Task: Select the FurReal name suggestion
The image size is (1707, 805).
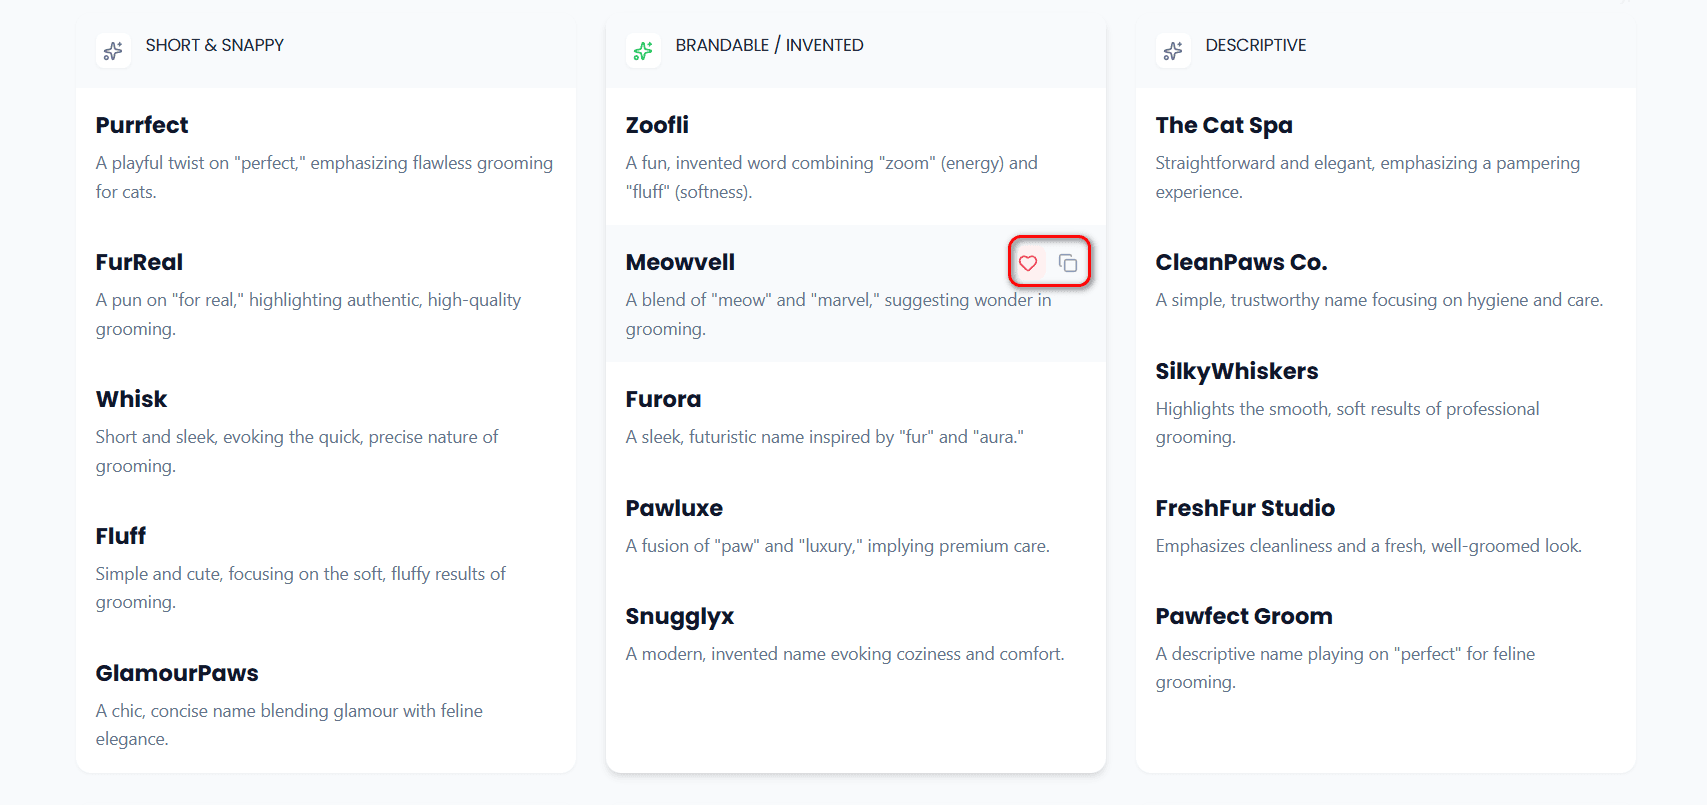Action: (x=139, y=263)
